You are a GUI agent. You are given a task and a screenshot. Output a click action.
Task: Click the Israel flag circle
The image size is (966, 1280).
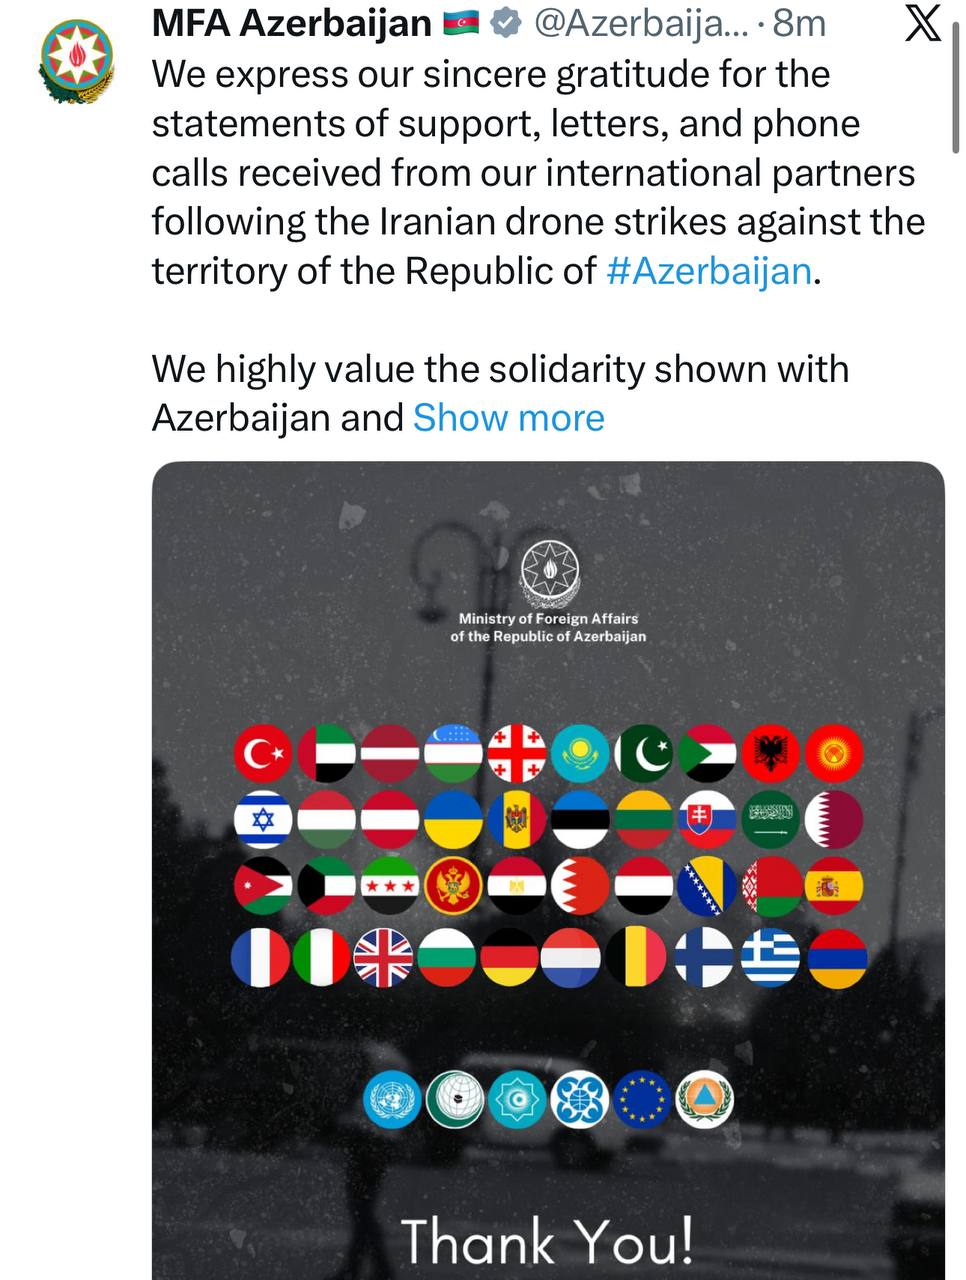click(263, 820)
